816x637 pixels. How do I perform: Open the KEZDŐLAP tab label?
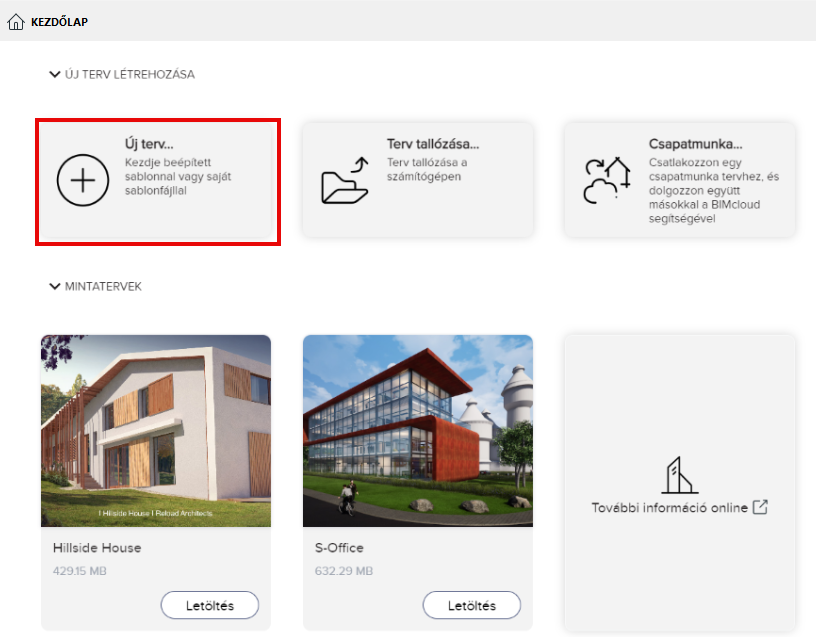(59, 22)
